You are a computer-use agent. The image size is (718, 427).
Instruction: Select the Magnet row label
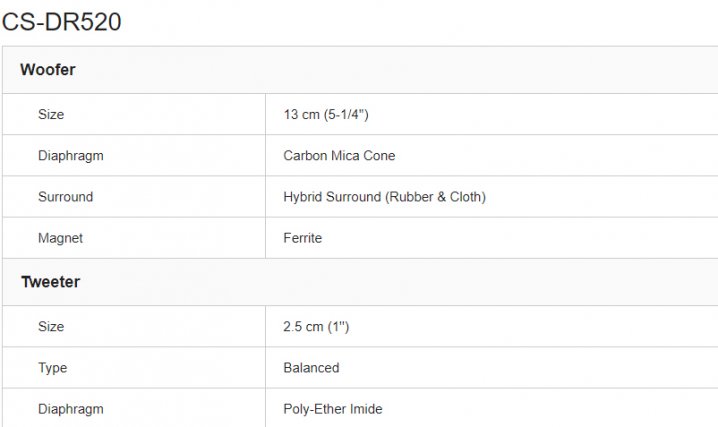[60, 238]
